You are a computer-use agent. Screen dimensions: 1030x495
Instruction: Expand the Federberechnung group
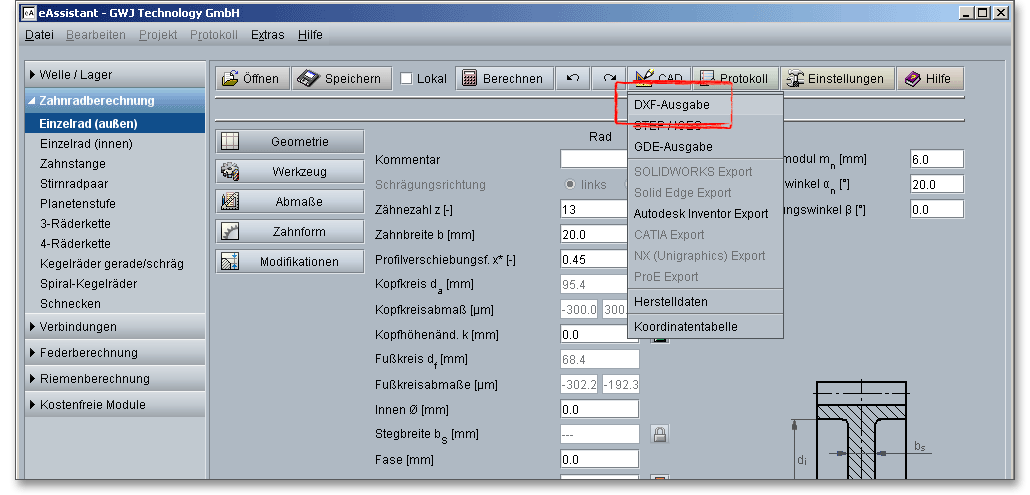click(88, 353)
